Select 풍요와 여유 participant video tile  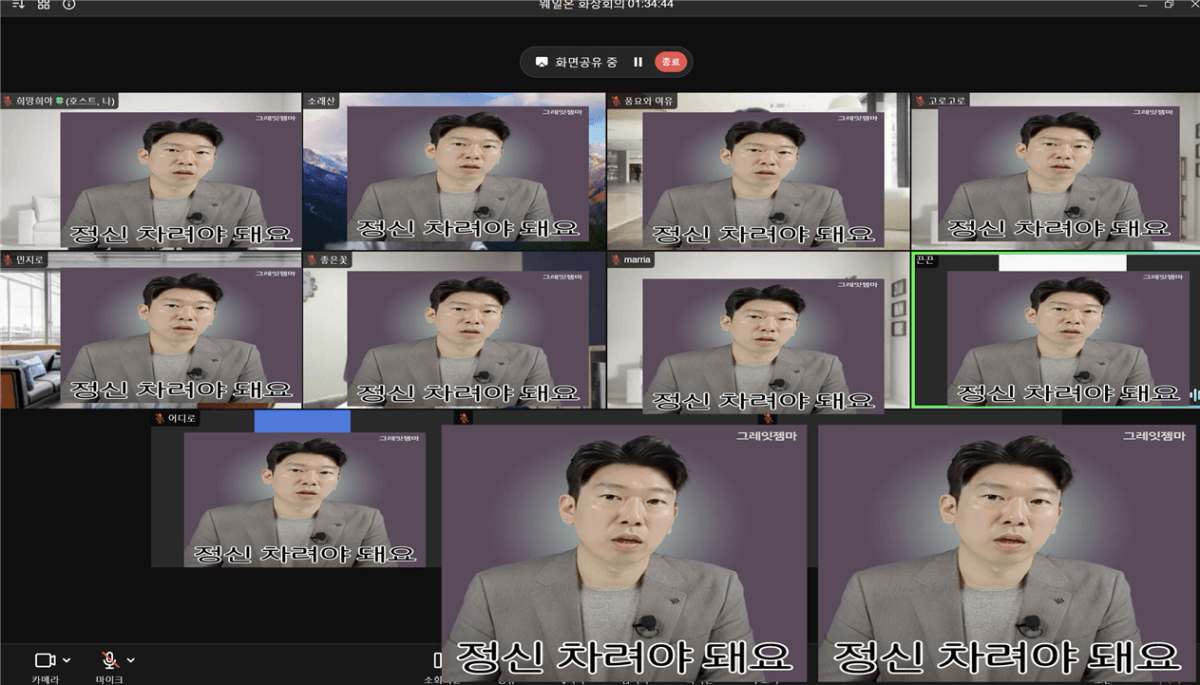(x=758, y=171)
